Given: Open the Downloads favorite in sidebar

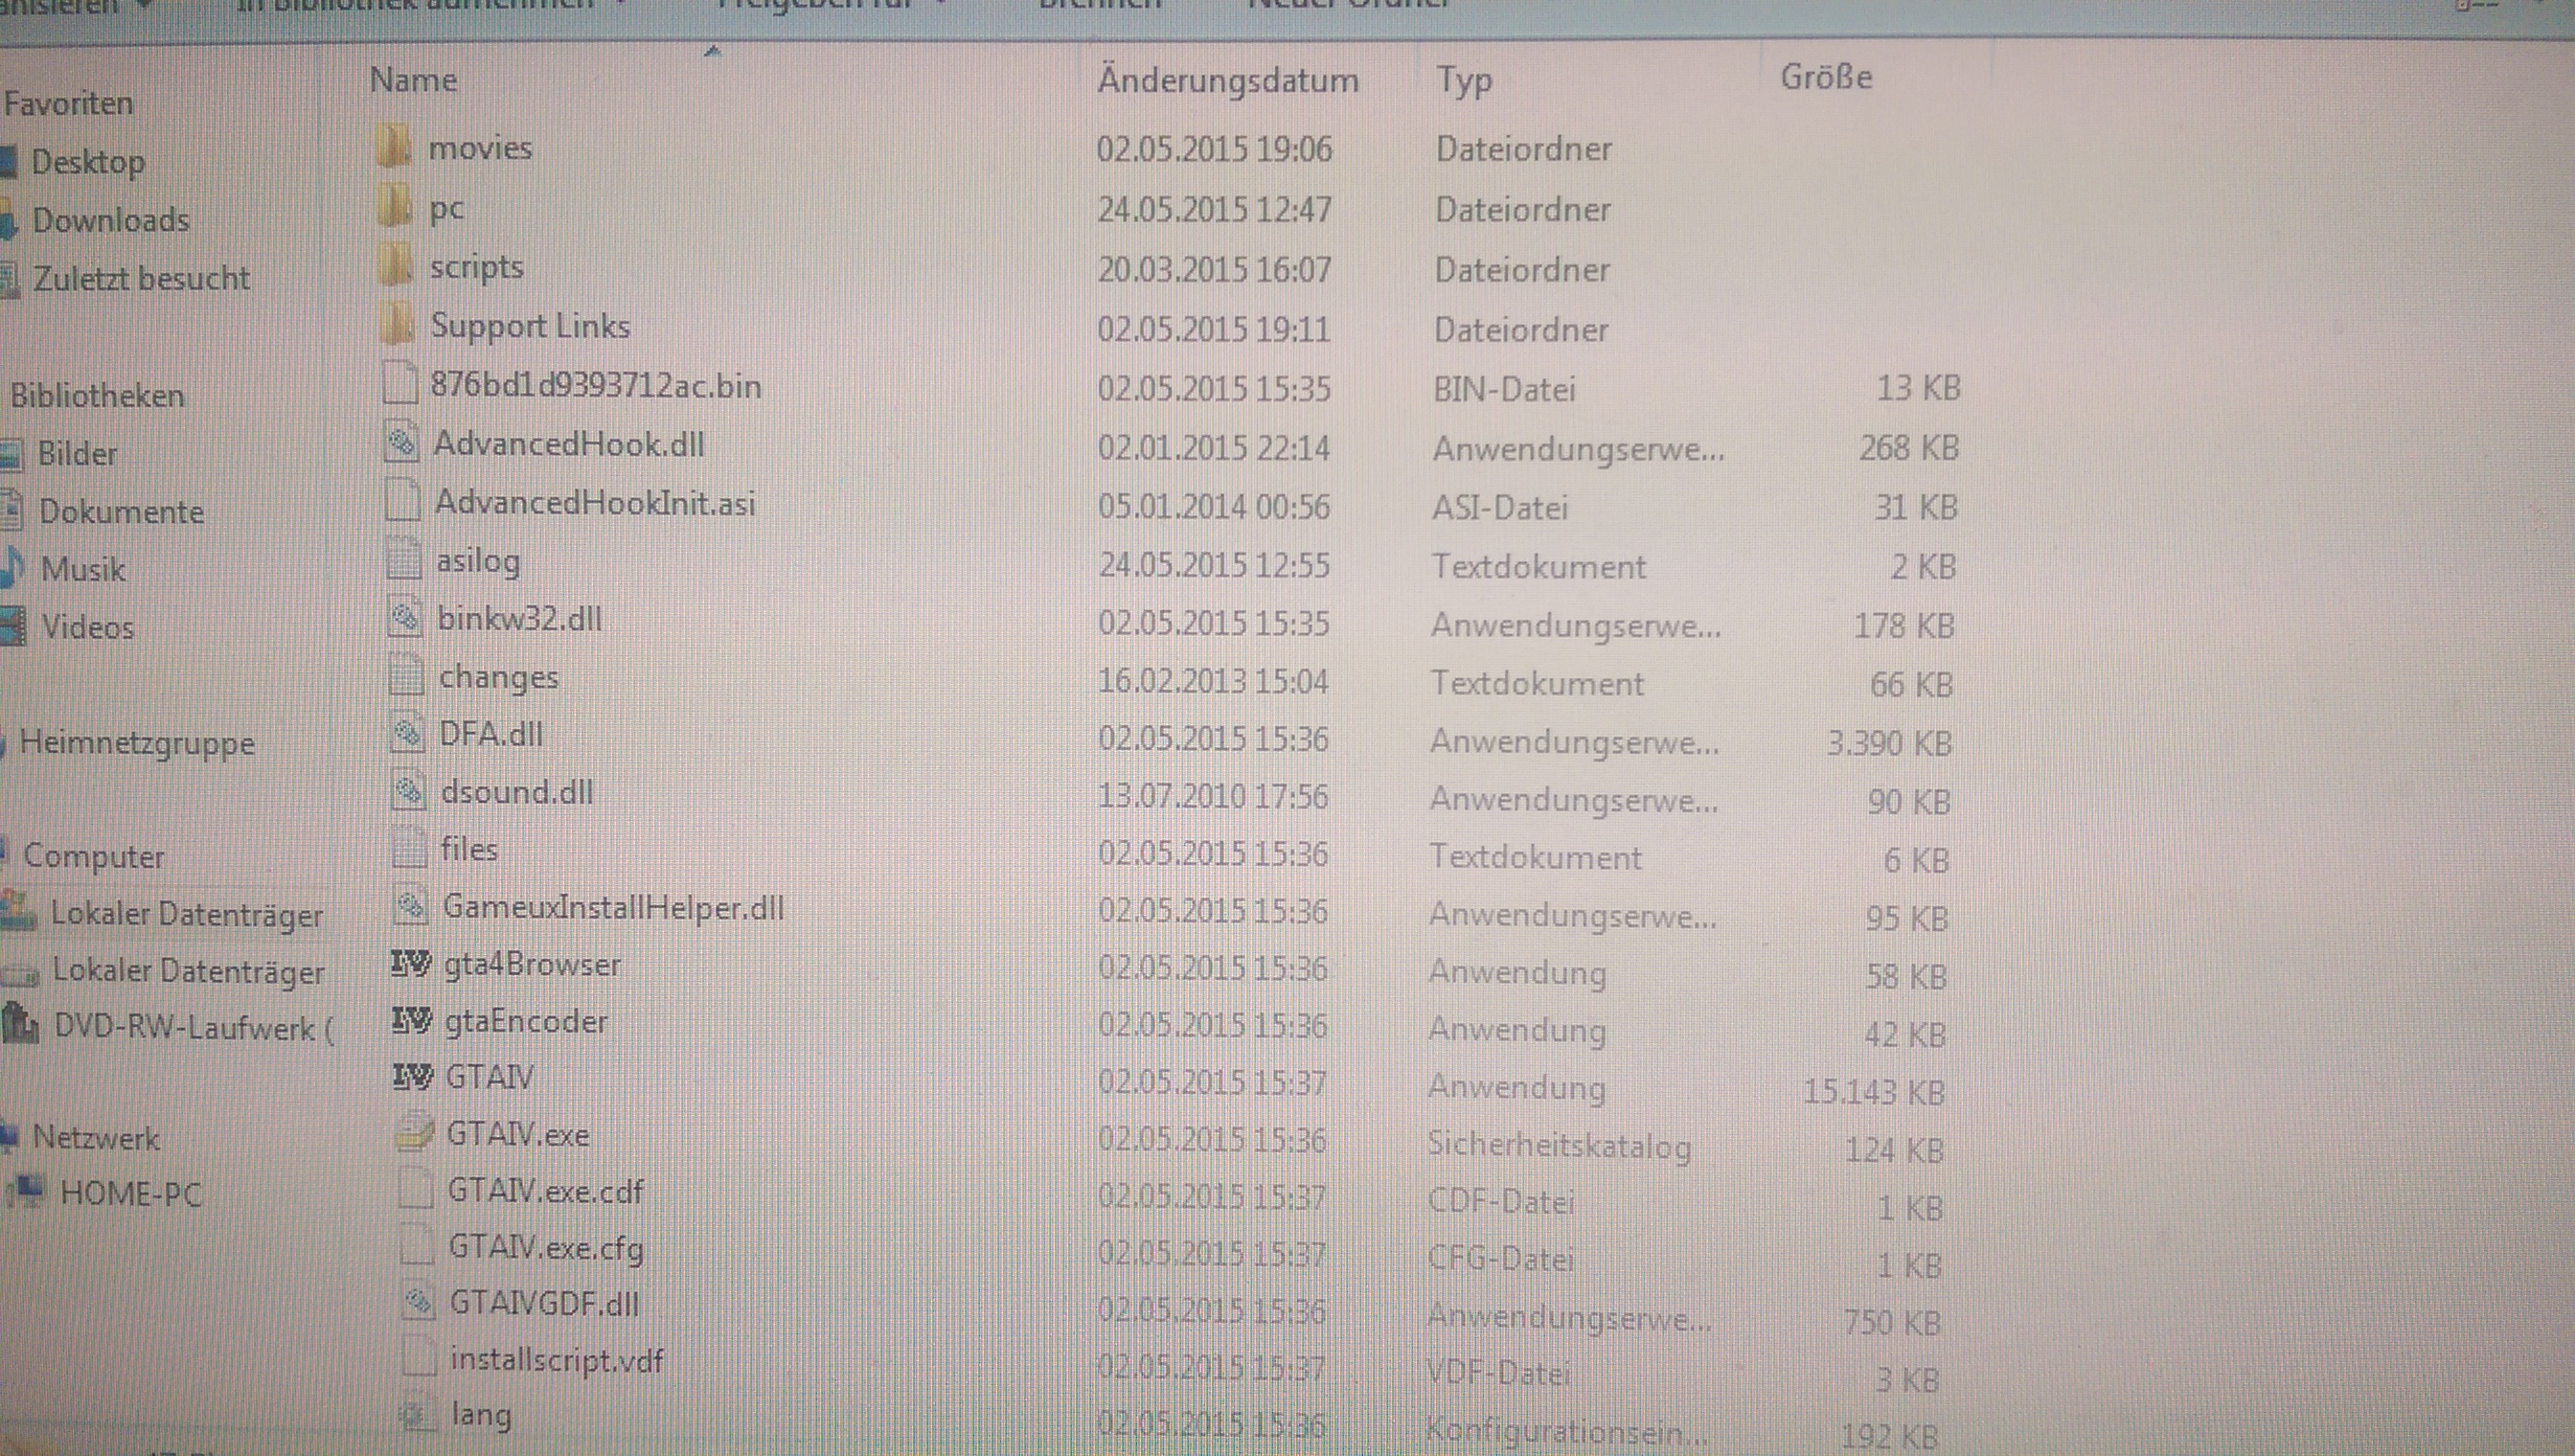Looking at the screenshot, I should click(x=110, y=220).
